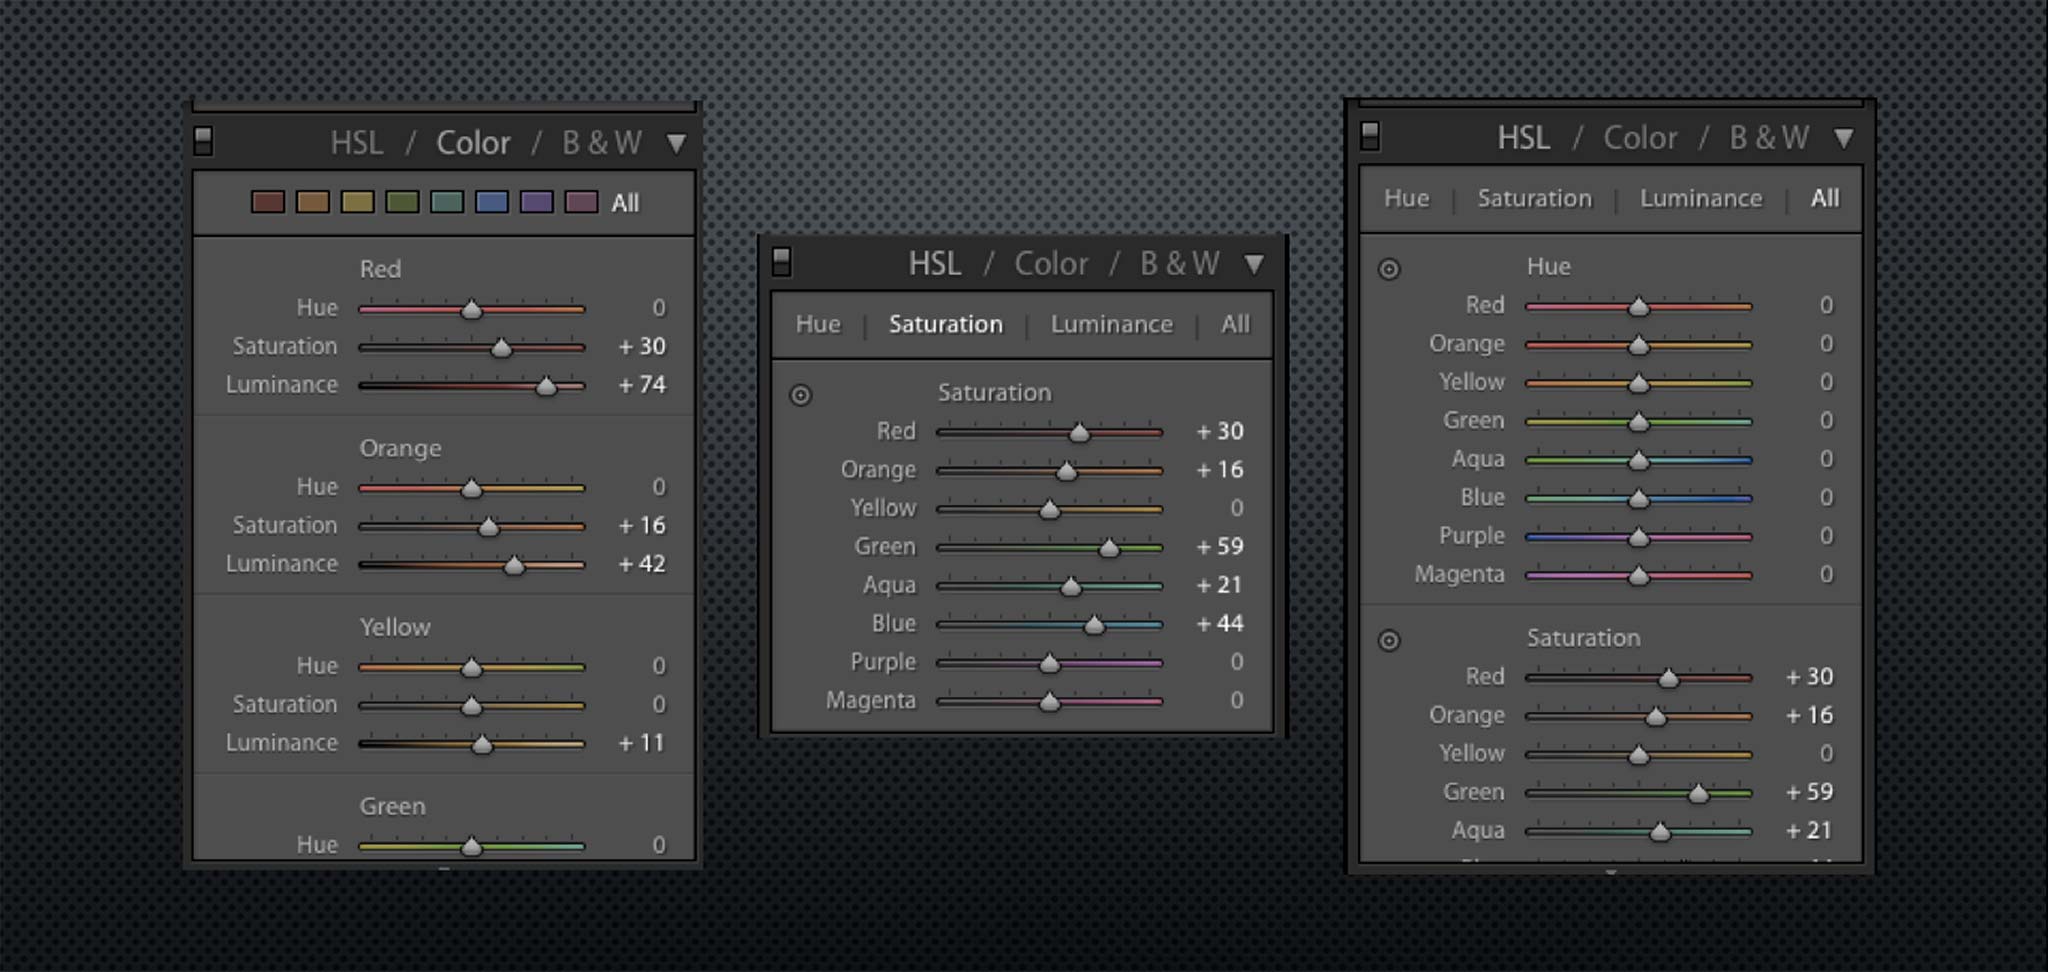Viewport: 2048px width, 972px height.
Task: Open the Hue tab in middle panel
Action: [818, 324]
